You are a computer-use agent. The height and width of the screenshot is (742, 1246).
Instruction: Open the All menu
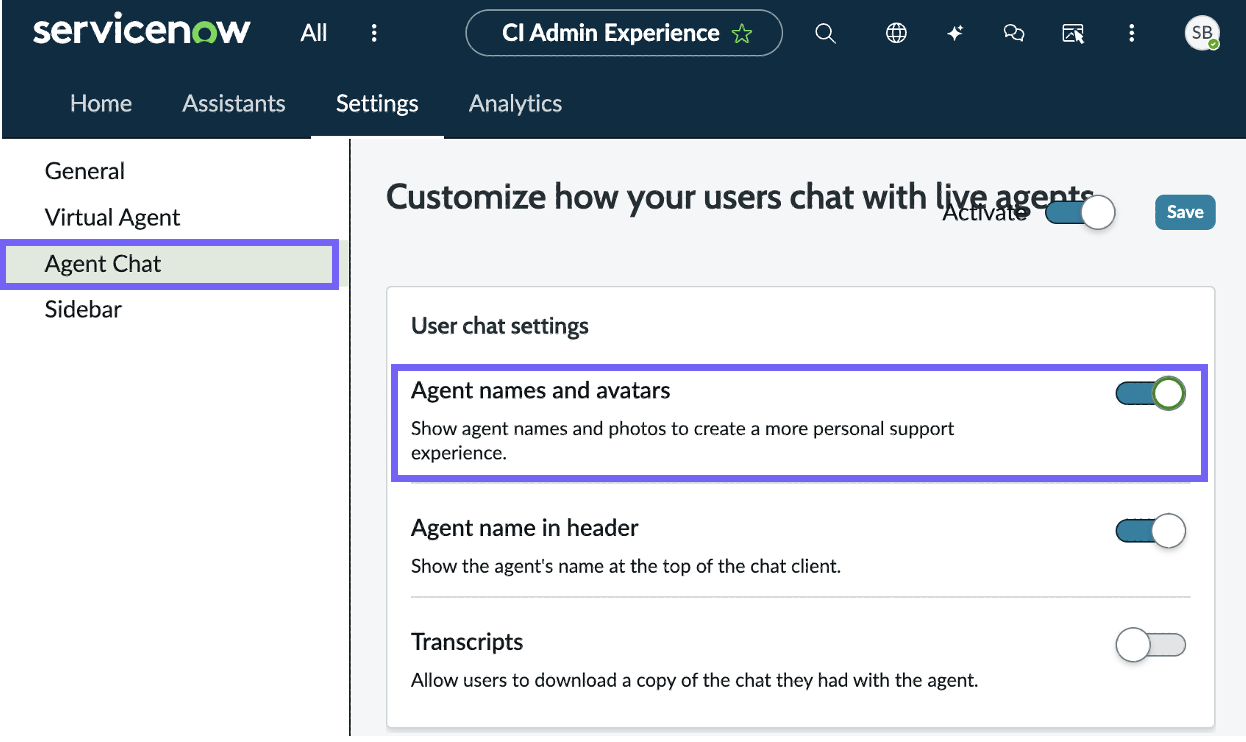[x=314, y=33]
